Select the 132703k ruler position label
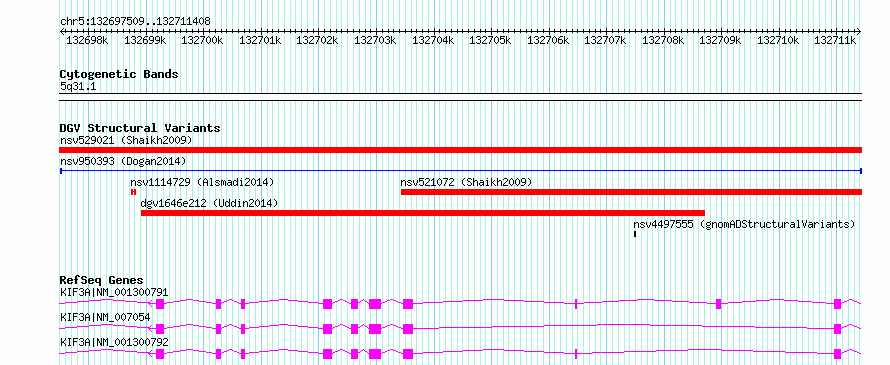 point(375,40)
